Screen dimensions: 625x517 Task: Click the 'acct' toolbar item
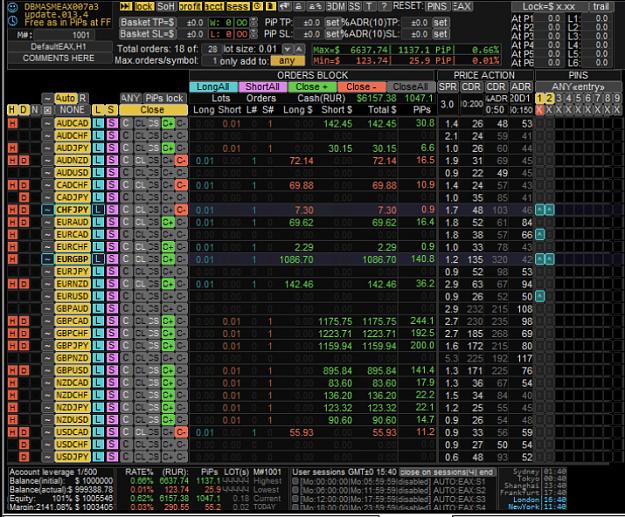[x=214, y=6]
